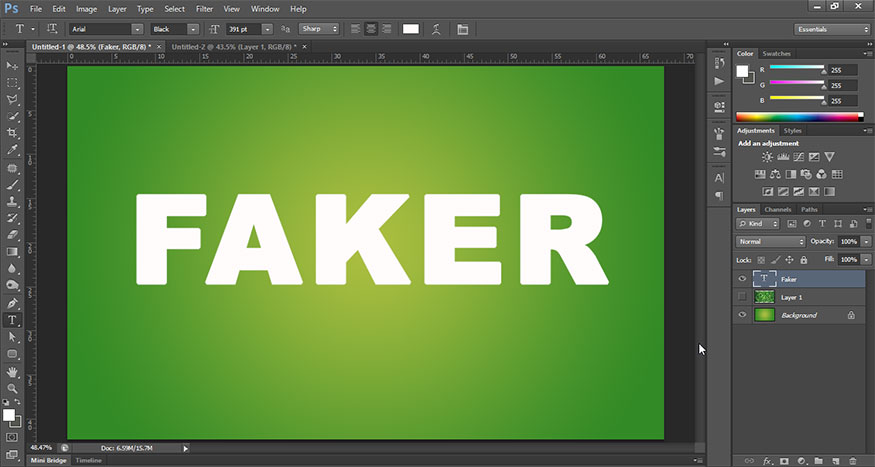Show the Layer 1 layer

click(x=742, y=296)
